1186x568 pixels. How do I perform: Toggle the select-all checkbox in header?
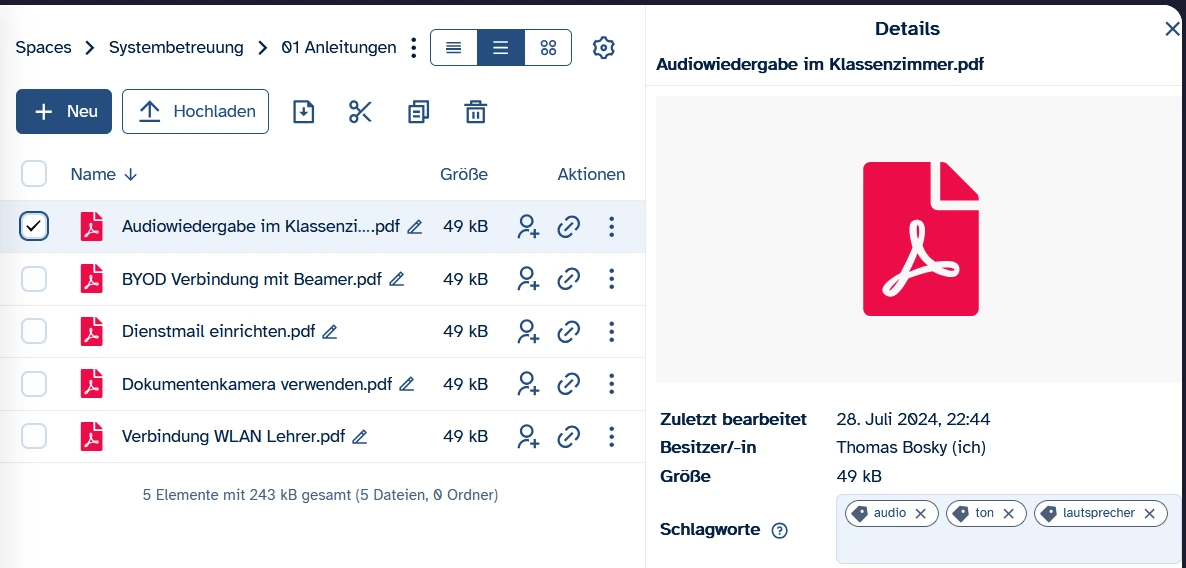tap(34, 174)
